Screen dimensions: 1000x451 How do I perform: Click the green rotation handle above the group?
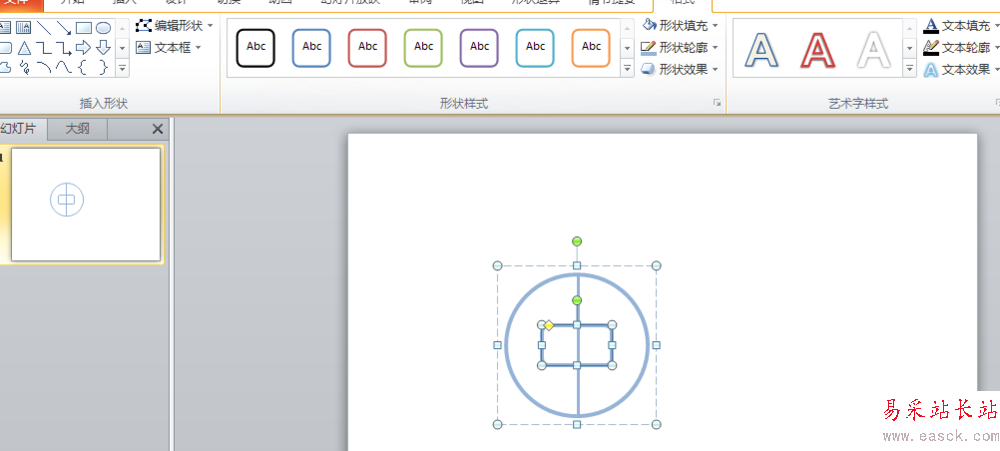pyautogui.click(x=577, y=241)
